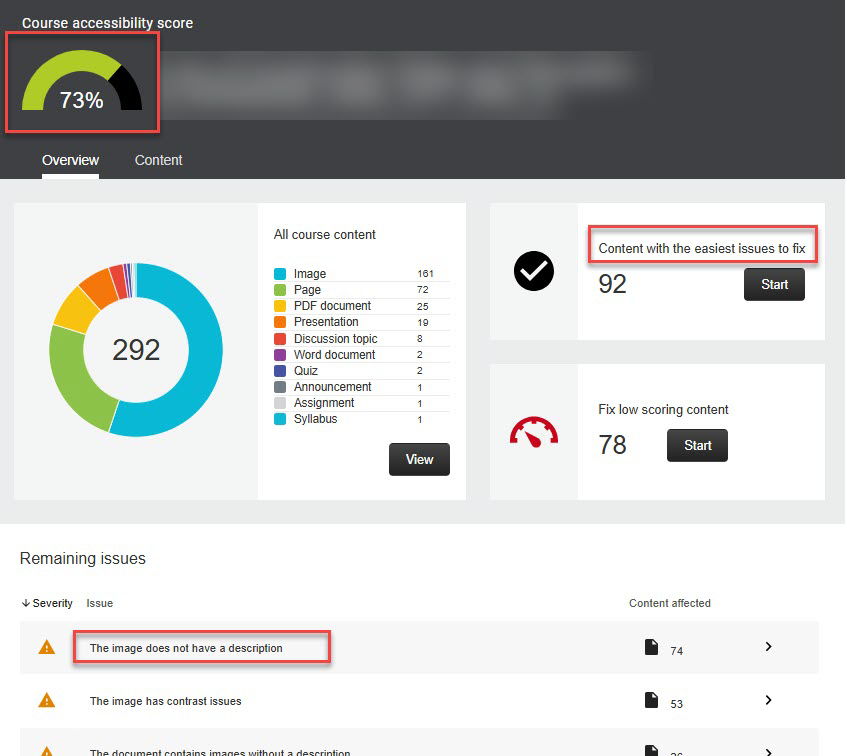Expand the image description issue chevron
The image size is (847, 756).
tap(768, 647)
